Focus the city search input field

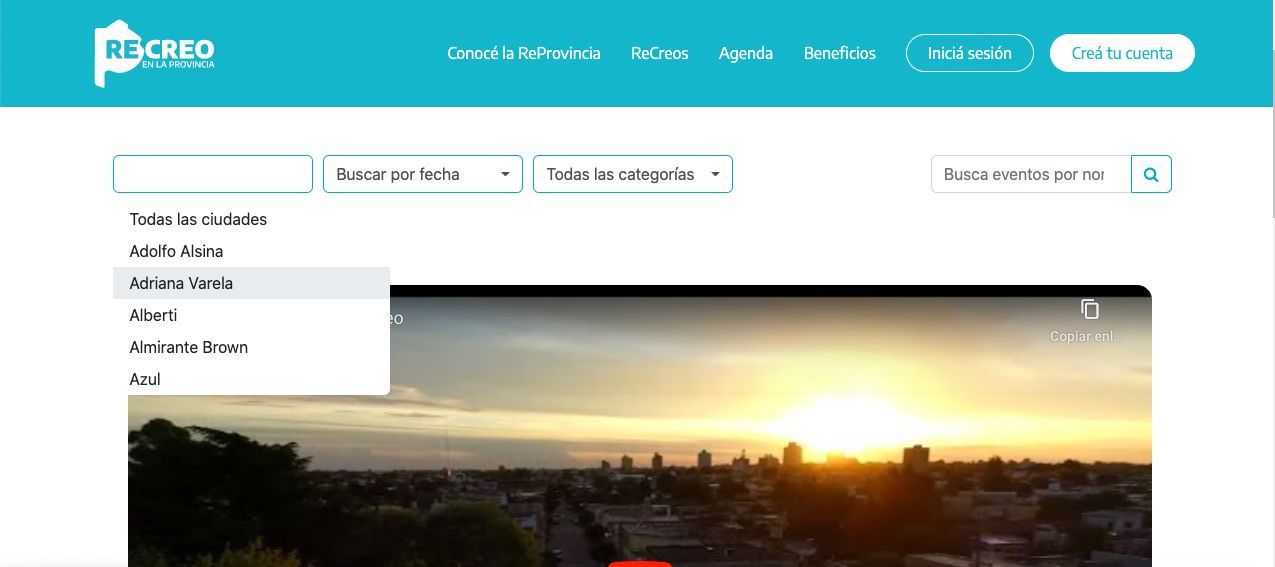(x=213, y=174)
